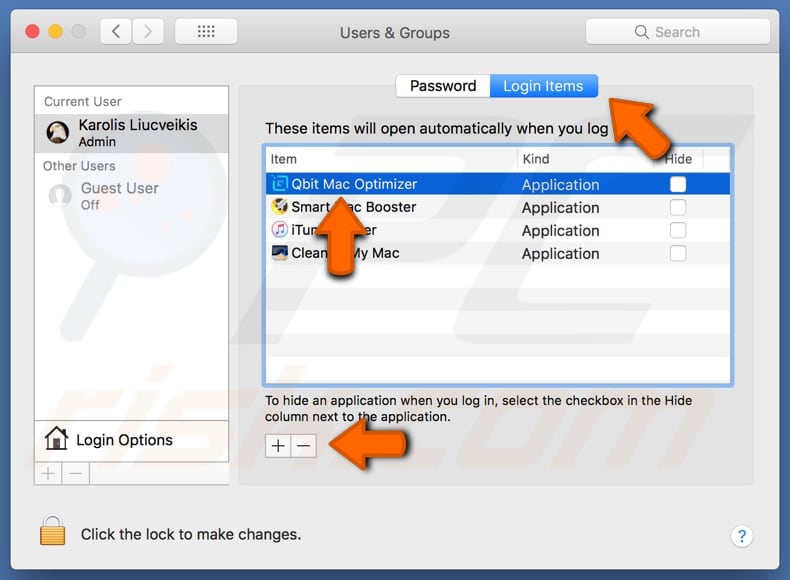This screenshot has width=790, height=580.
Task: Toggle Hide checkbox for iTunes row
Action: pyautogui.click(x=678, y=230)
